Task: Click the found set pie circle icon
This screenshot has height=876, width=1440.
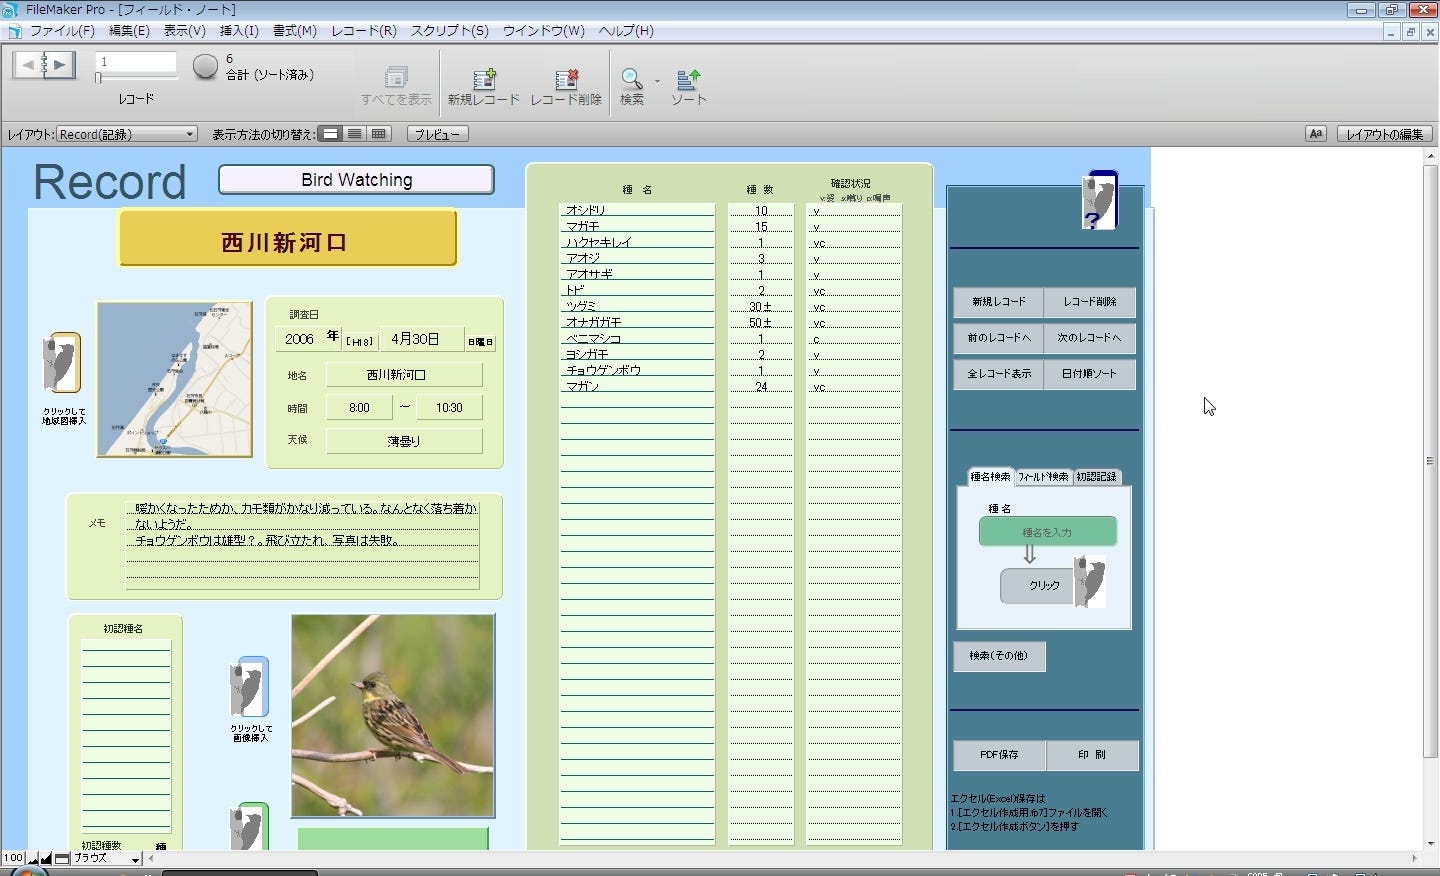Action: pyautogui.click(x=205, y=67)
